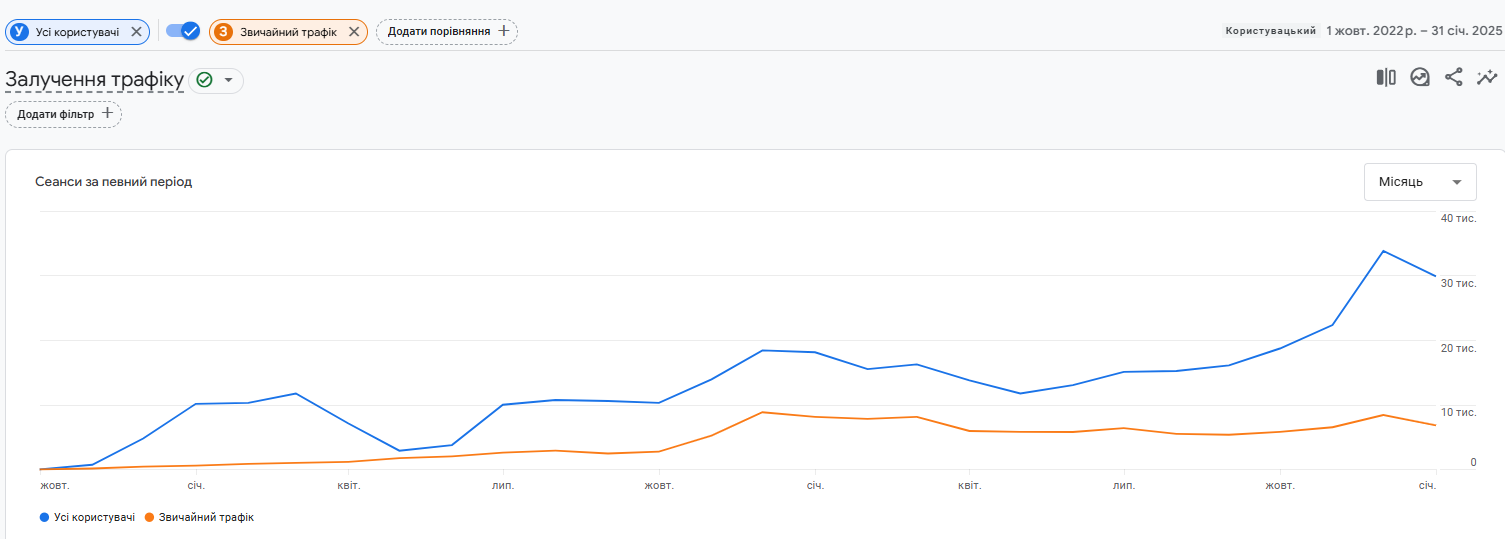
Task: Toggle 'Звичайний трафік' series in chart legend
Action: point(205,517)
